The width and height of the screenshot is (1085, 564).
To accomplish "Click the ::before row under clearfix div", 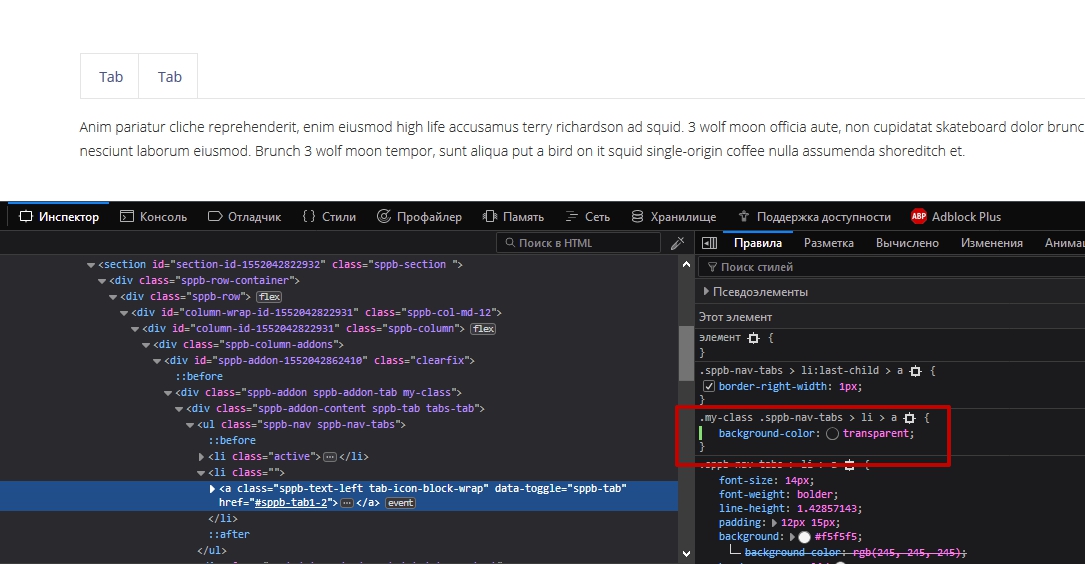I will [x=199, y=376].
